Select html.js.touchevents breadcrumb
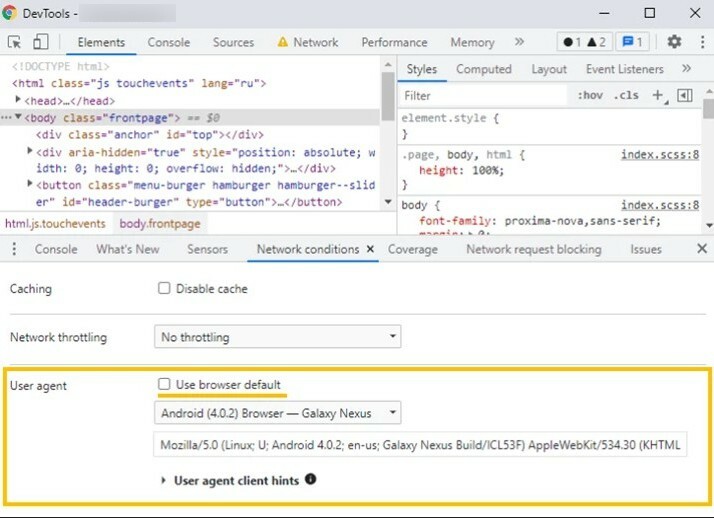714x518 pixels. (x=55, y=223)
